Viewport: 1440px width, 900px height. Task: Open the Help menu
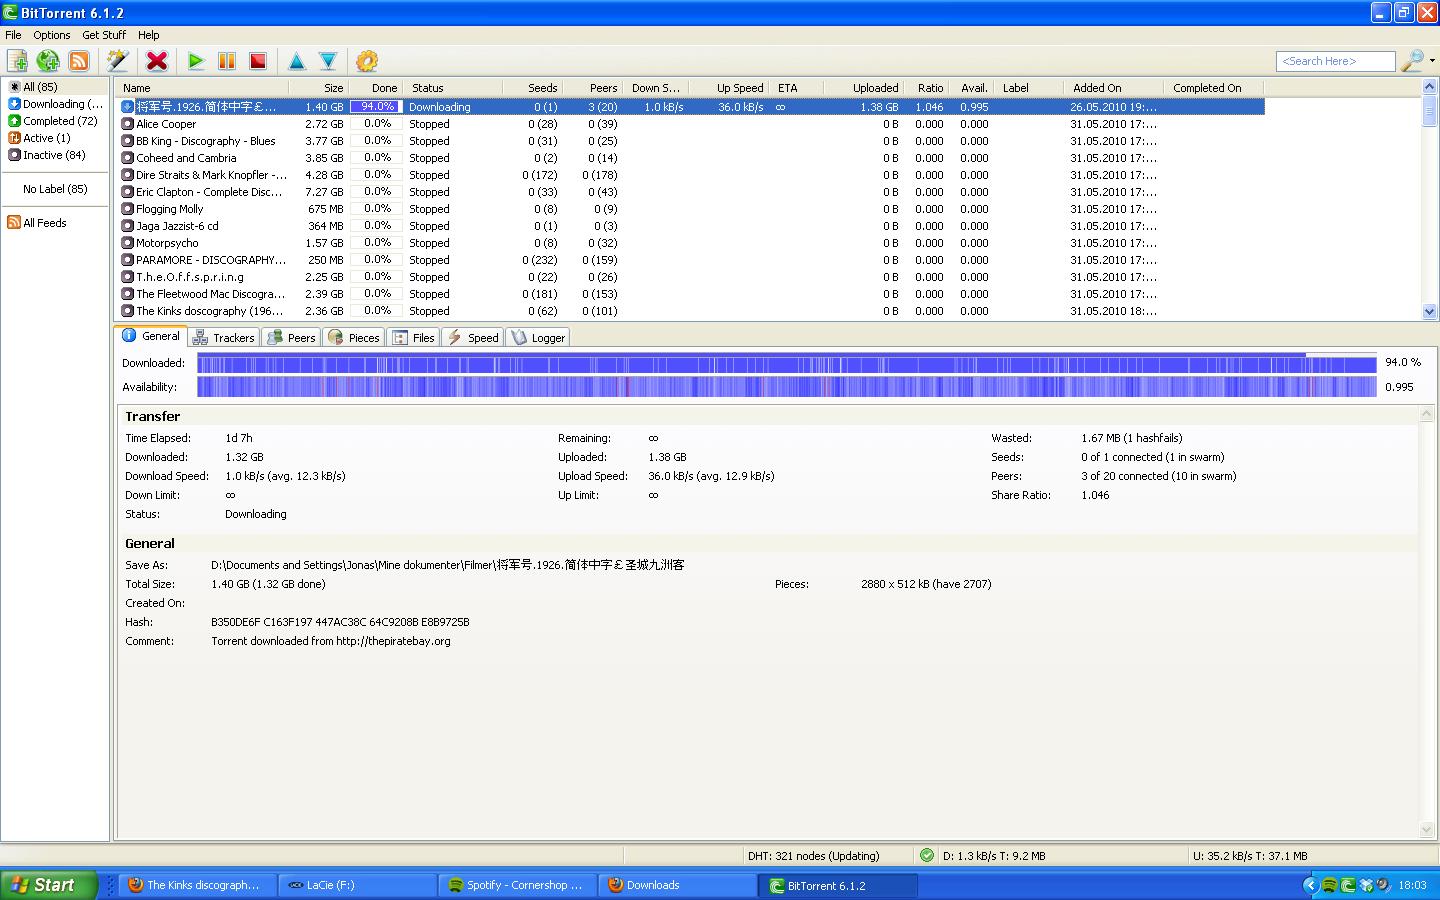(x=149, y=35)
